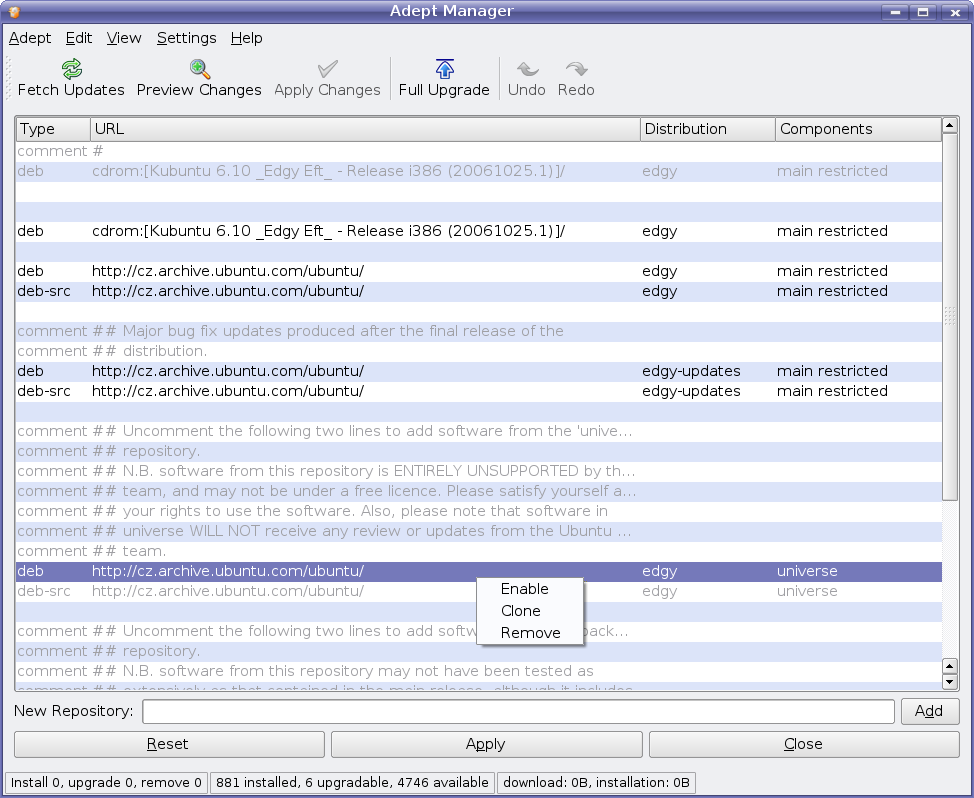
Task: Sort by the Components column header
Action: [x=858, y=129]
